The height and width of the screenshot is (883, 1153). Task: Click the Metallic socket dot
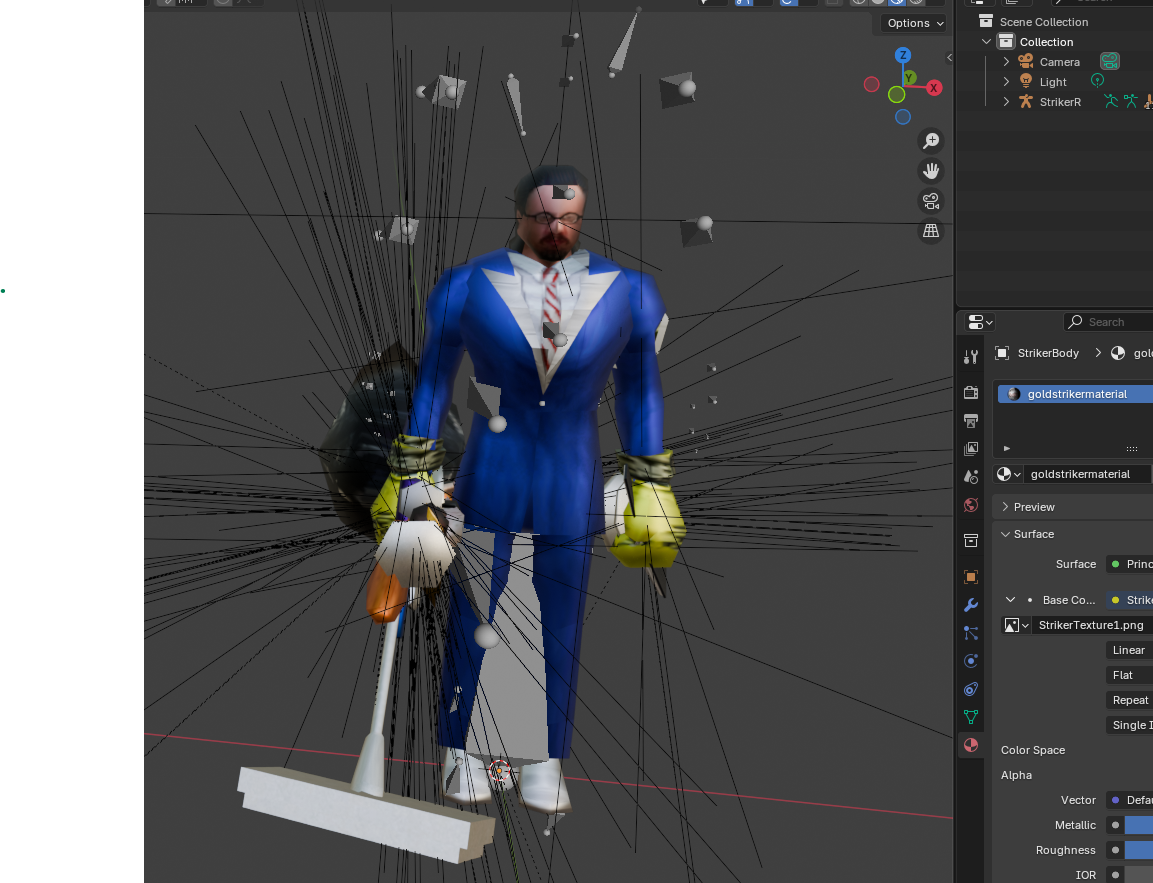(x=1115, y=825)
